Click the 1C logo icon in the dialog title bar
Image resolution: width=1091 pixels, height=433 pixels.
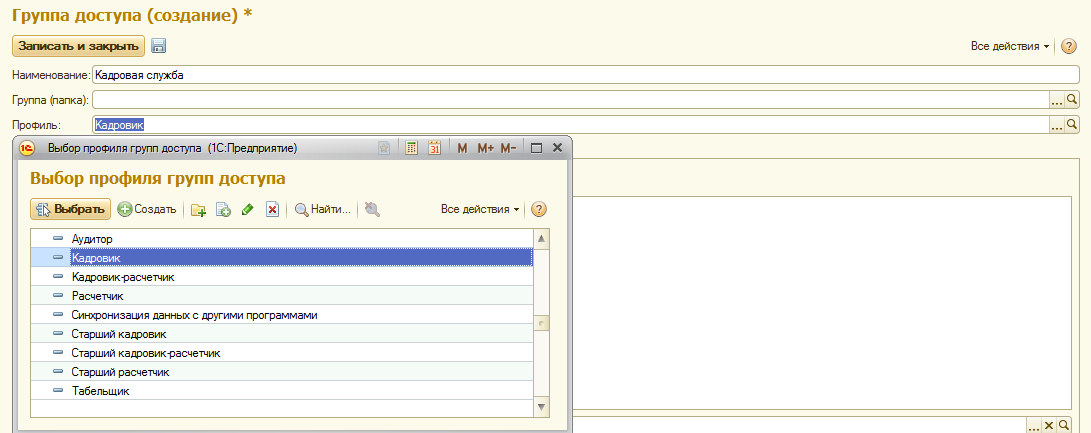click(x=28, y=148)
